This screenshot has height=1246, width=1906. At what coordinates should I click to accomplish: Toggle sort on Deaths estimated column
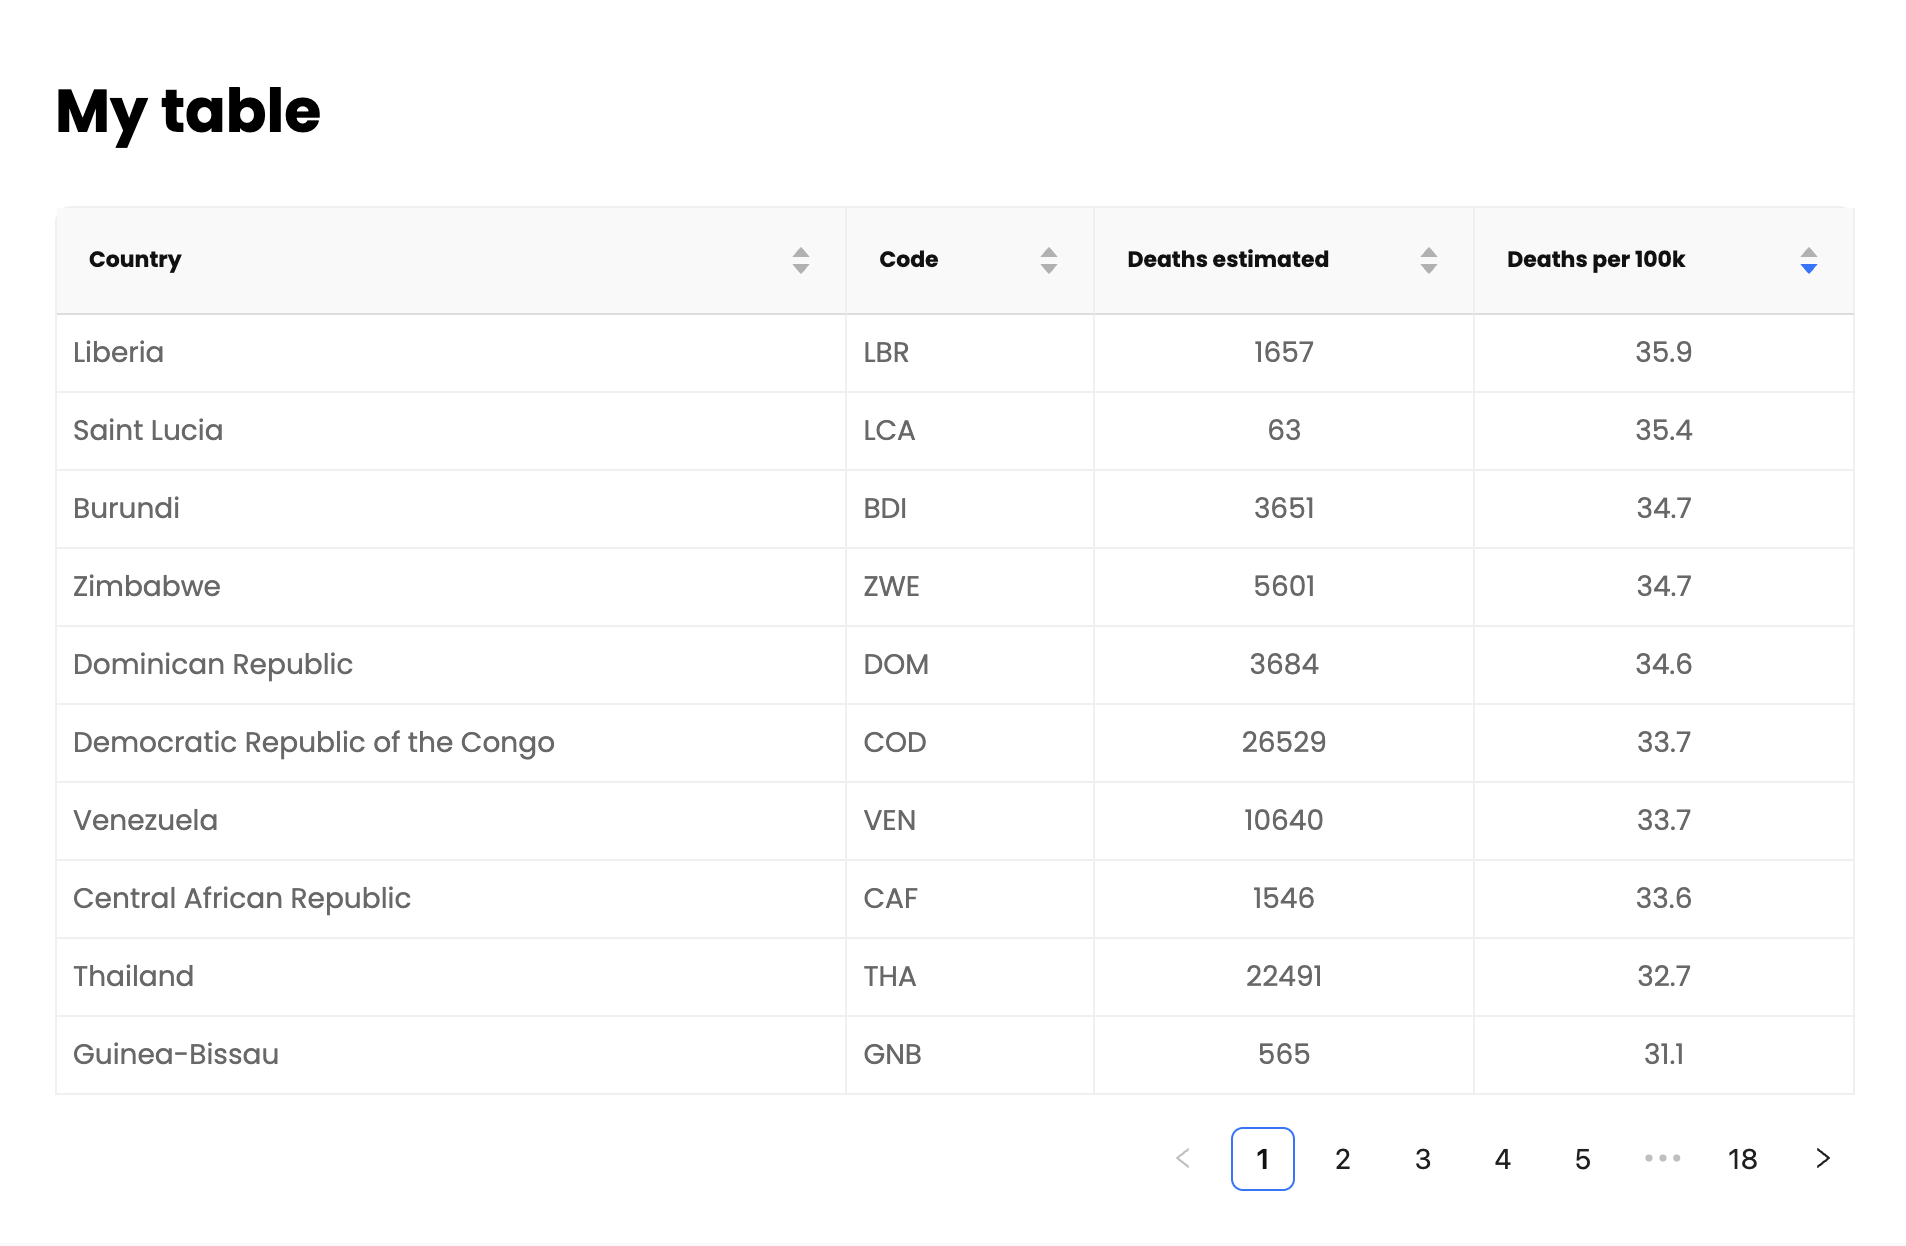click(1428, 260)
